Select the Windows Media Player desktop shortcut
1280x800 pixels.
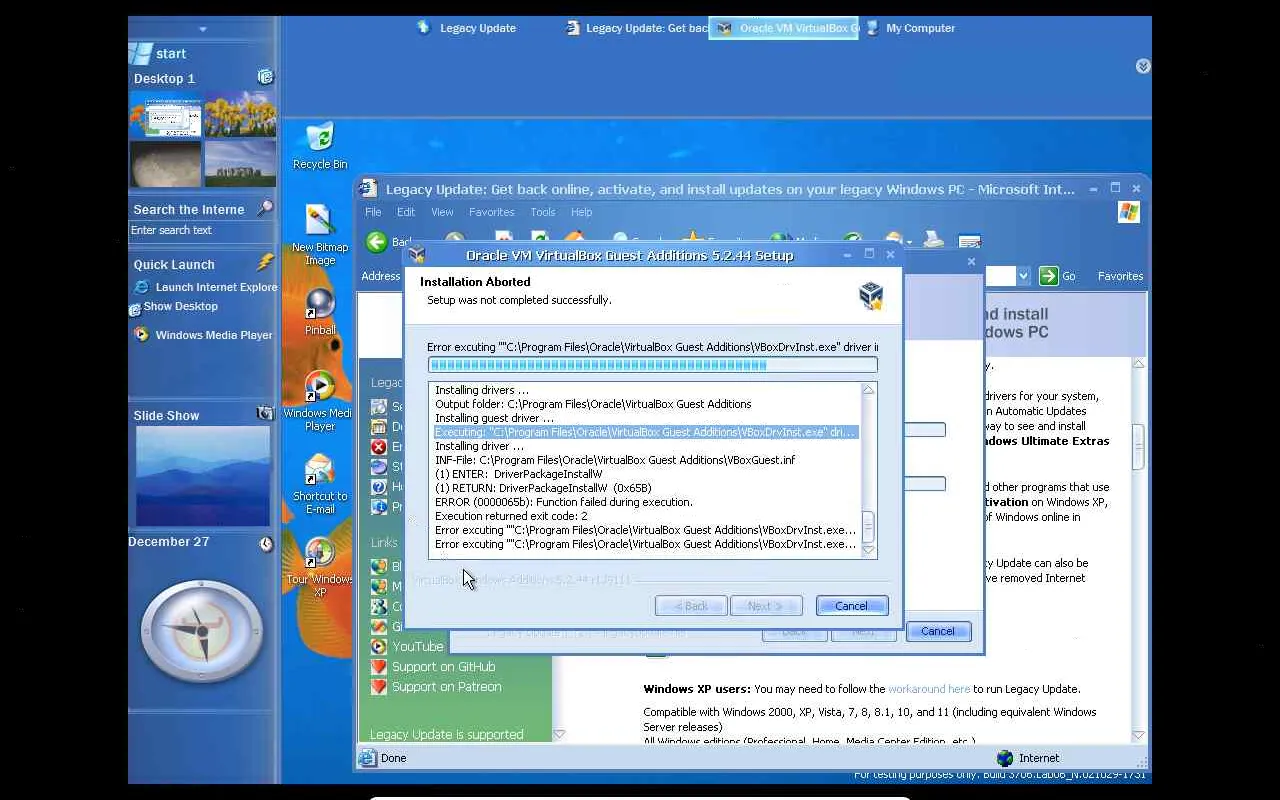(319, 401)
